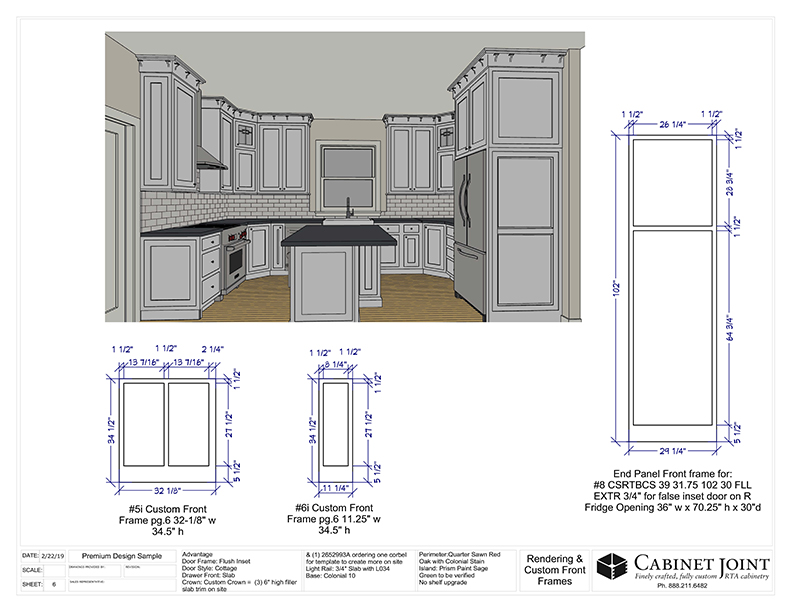Select the #5i two-opening front frame drawing
The height and width of the screenshot is (612, 792).
pos(167,429)
